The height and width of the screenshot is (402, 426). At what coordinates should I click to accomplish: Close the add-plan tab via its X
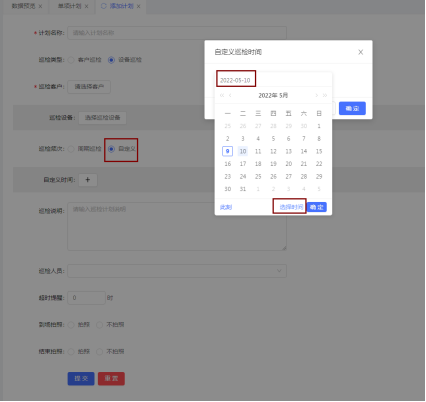[x=138, y=6]
